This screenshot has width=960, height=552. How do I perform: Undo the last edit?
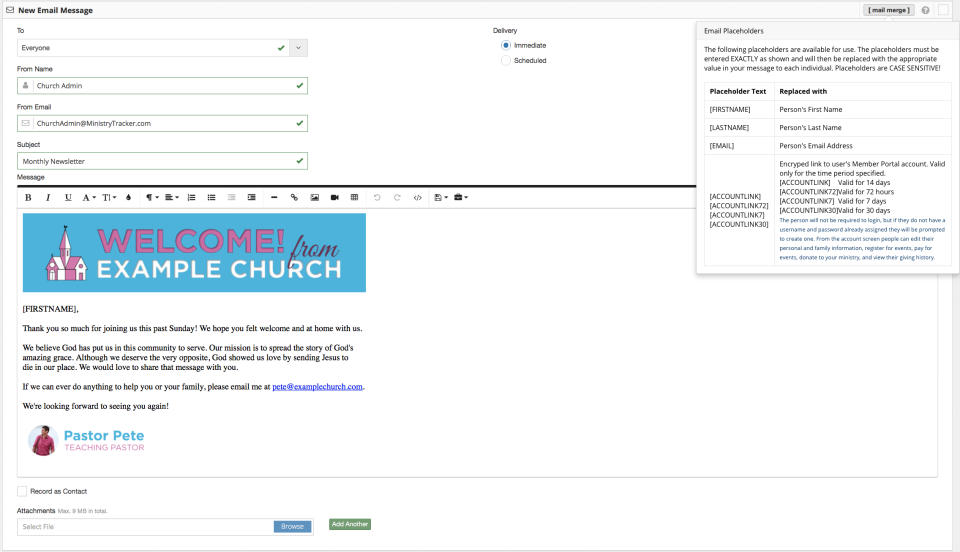(377, 198)
